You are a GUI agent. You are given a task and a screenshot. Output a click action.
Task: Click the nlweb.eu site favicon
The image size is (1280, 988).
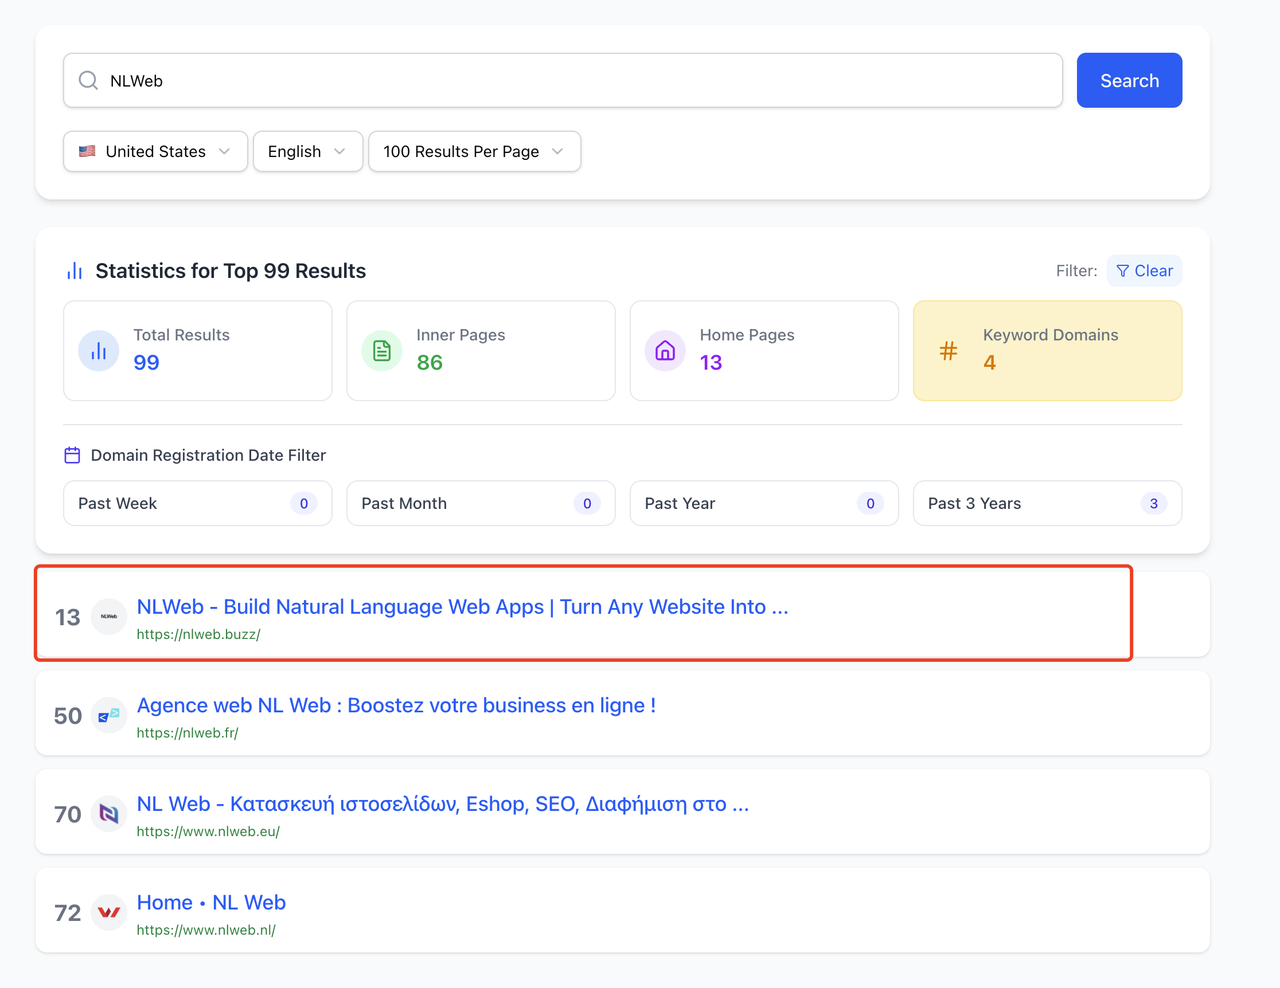(109, 814)
